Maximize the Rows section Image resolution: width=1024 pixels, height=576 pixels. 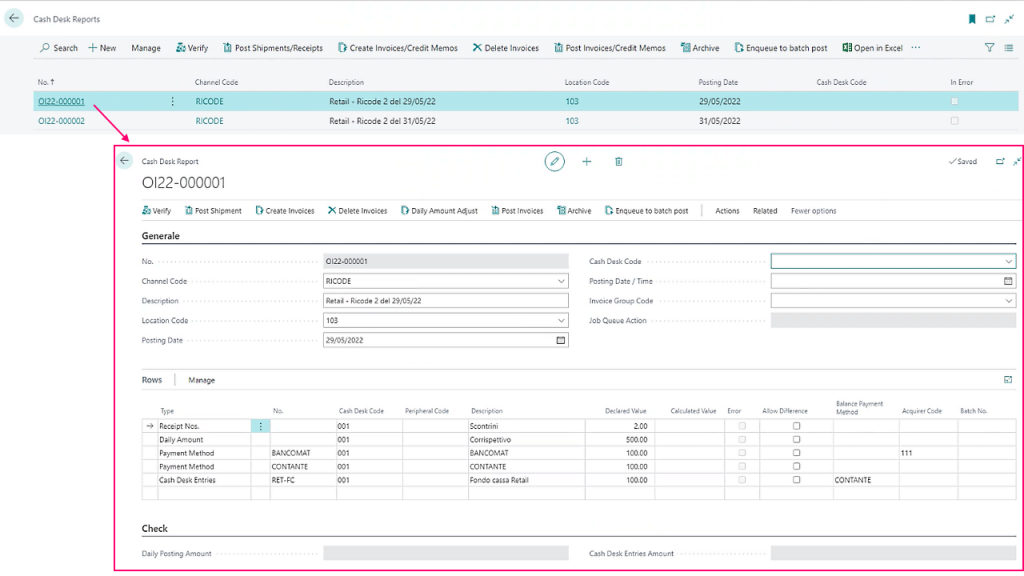click(x=1008, y=379)
